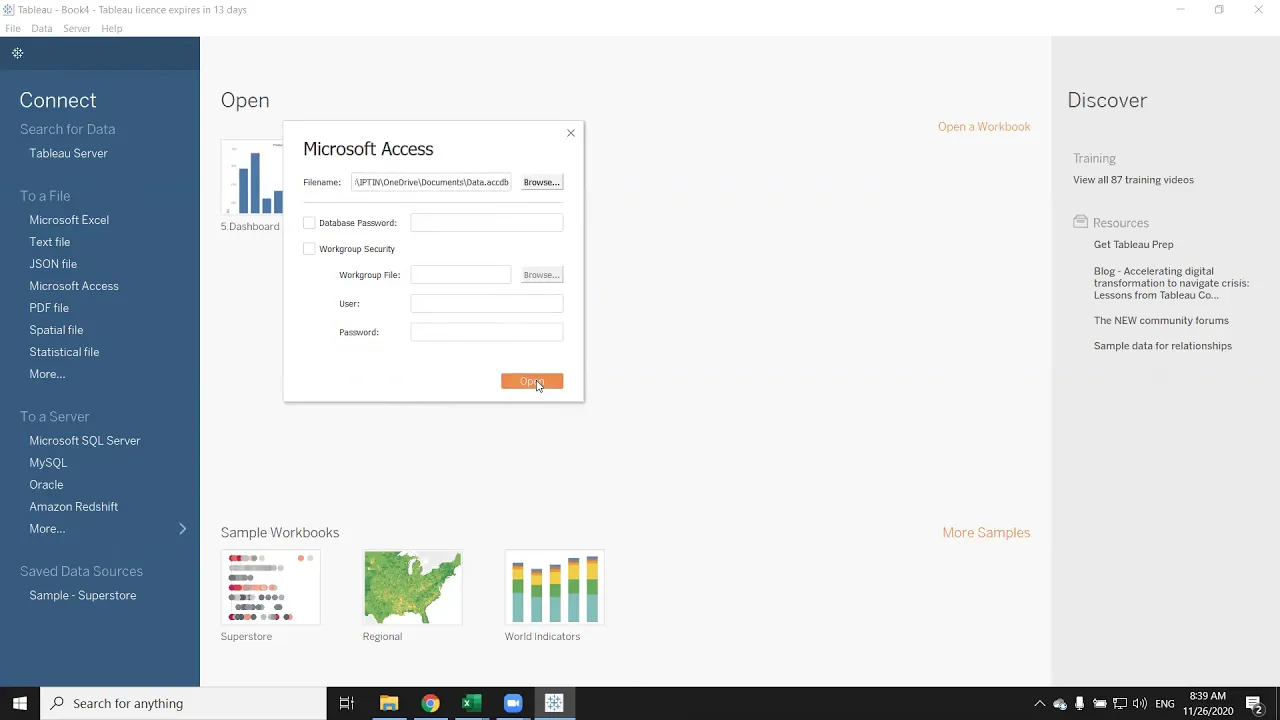Screen dimensions: 1280x720
Task: Open Zoom from the taskbar
Action: pos(513,703)
